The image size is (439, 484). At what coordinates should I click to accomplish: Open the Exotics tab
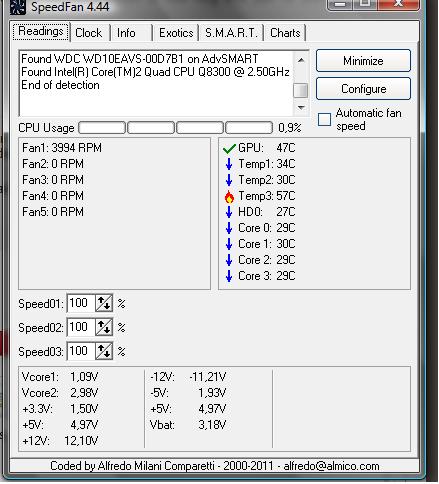[176, 33]
